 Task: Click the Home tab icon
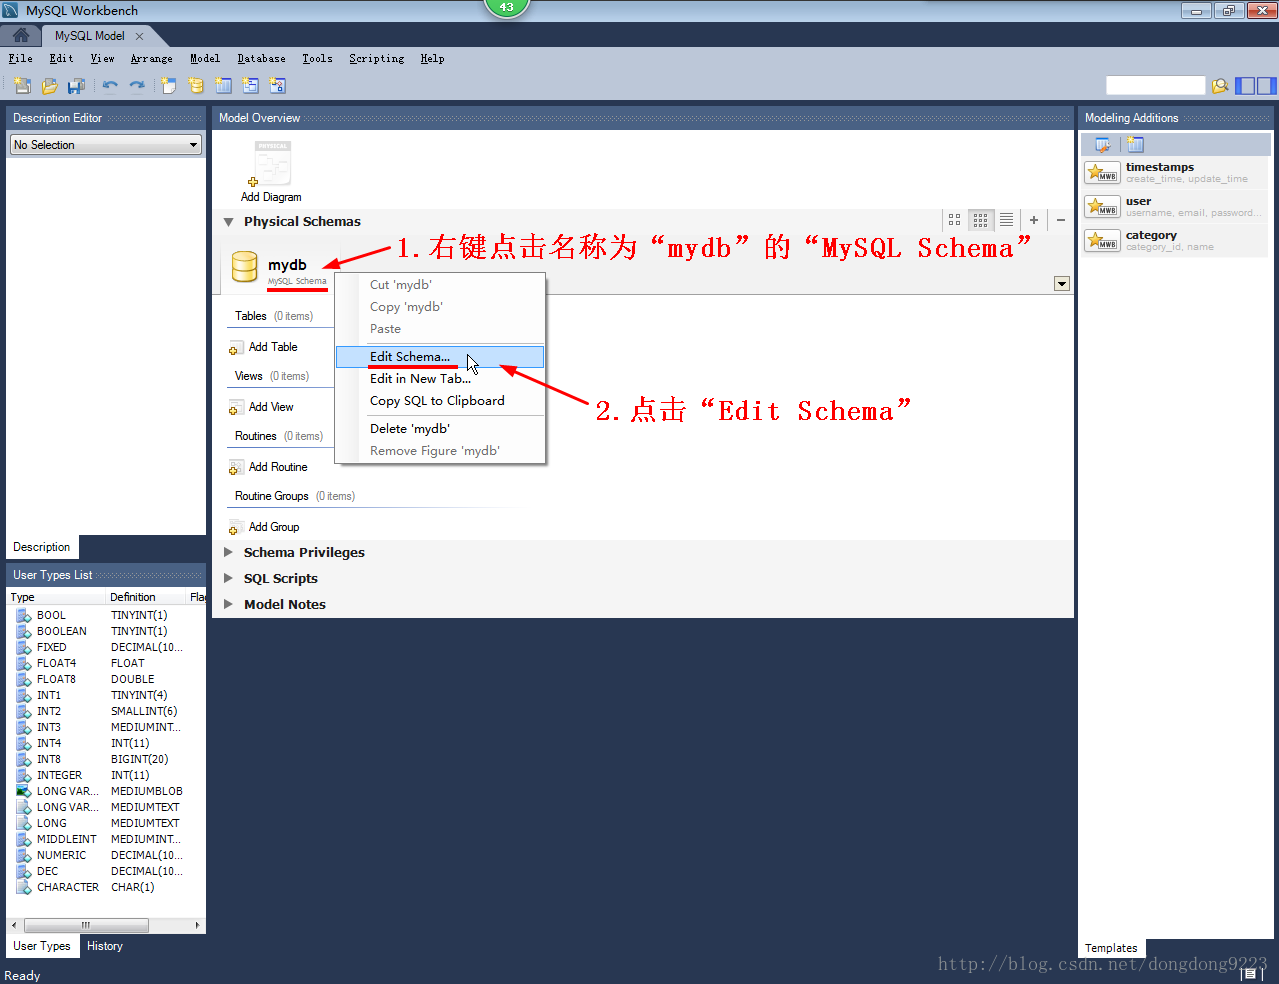(x=21, y=35)
